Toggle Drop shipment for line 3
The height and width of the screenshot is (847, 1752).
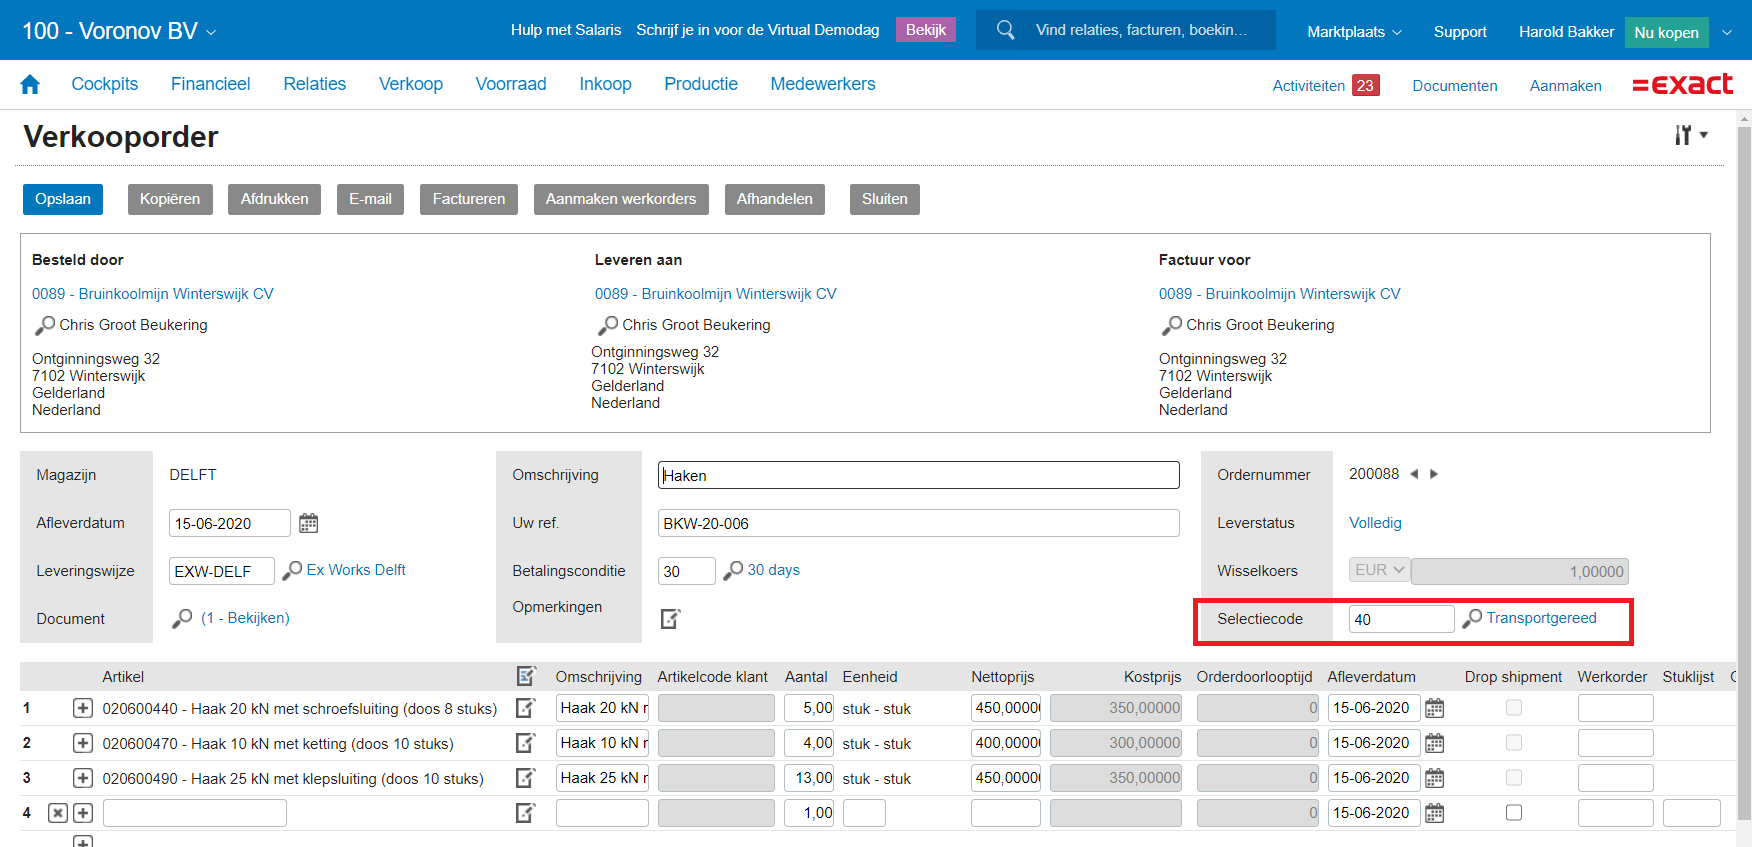point(1514,777)
